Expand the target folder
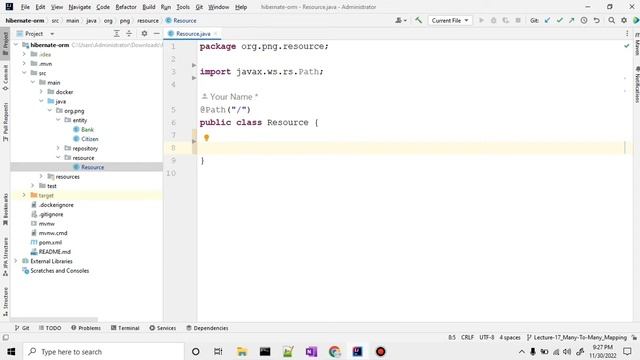 click(x=24, y=195)
